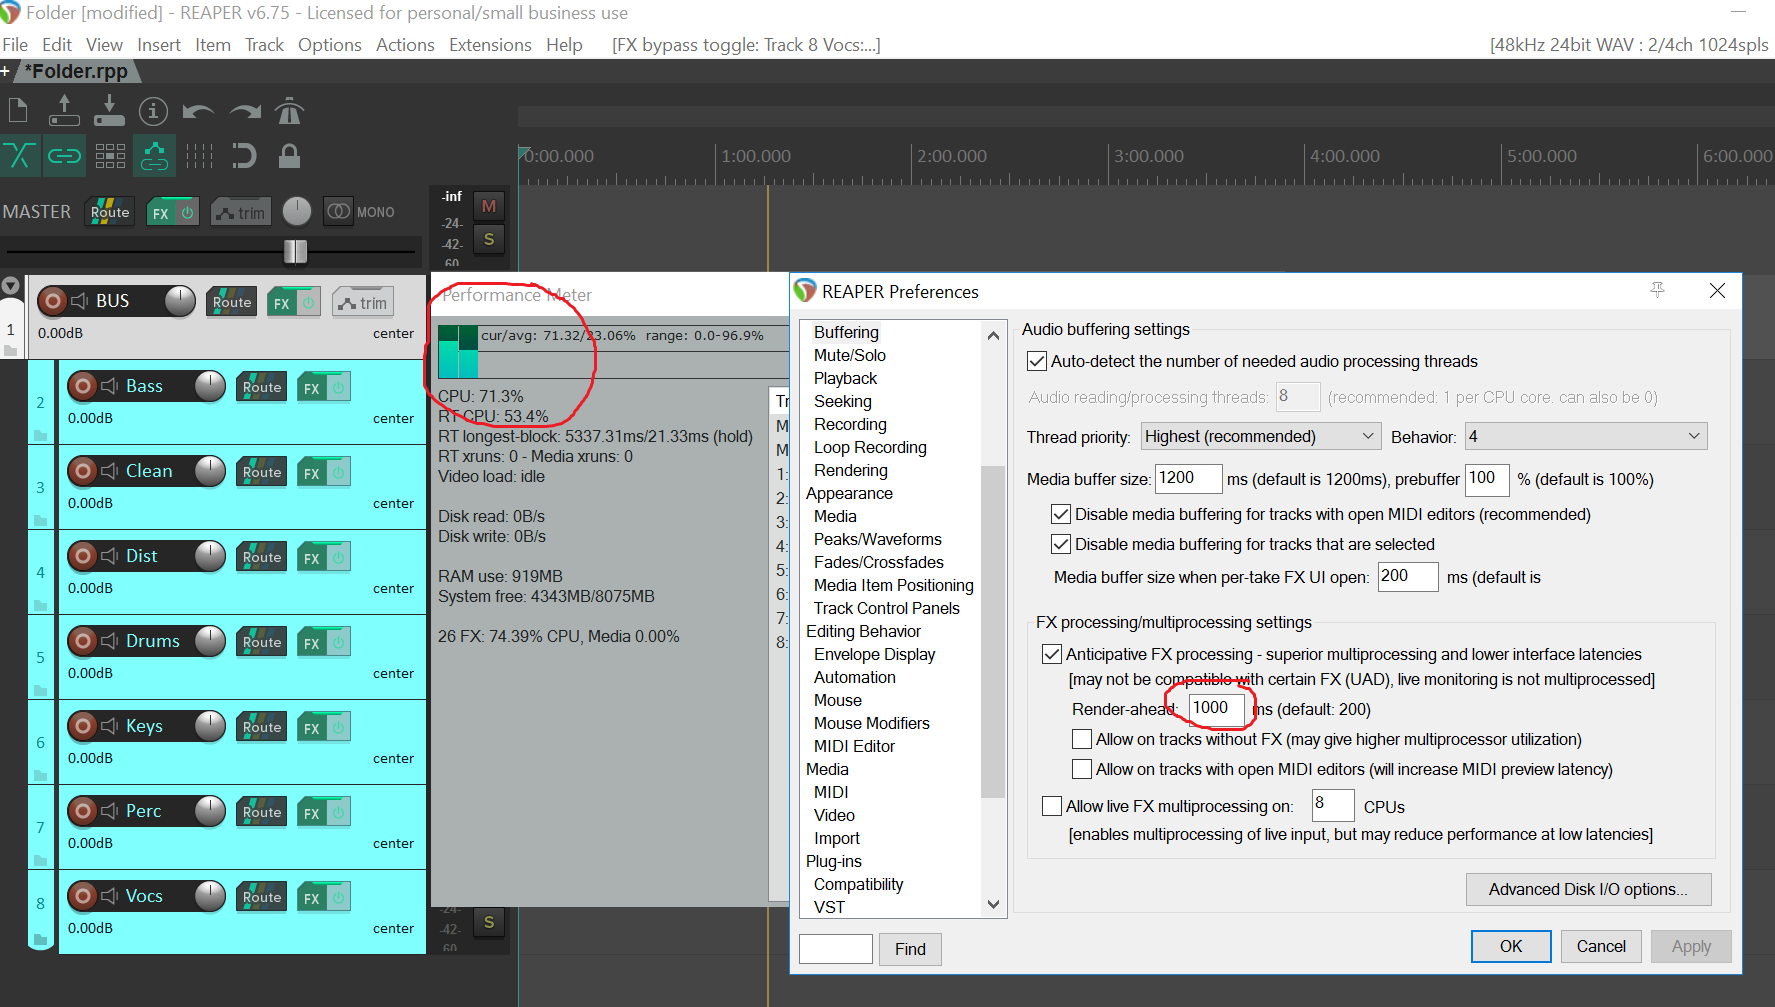The width and height of the screenshot is (1775, 1007).
Task: Click Advanced Disk I/O options button
Action: tap(1587, 889)
